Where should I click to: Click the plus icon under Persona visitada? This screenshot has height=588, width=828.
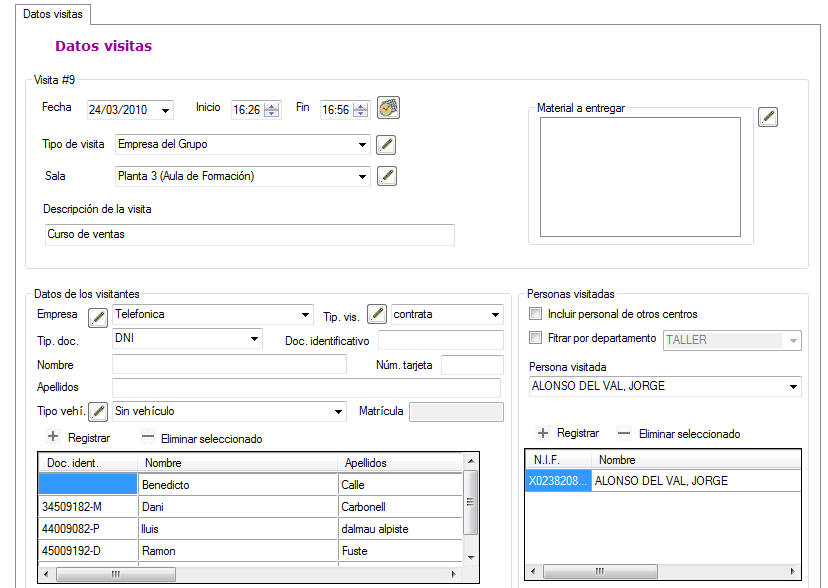[542, 433]
